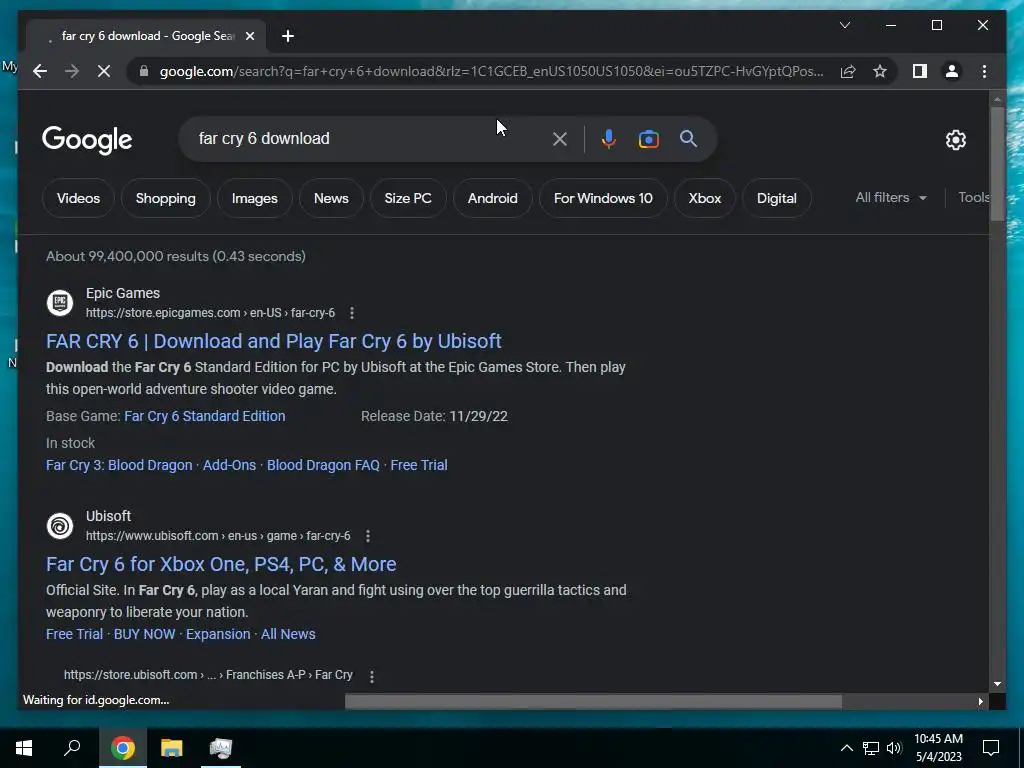1024x768 pixels.
Task: Open the BUY NOW sitelink
Action: coord(144,634)
